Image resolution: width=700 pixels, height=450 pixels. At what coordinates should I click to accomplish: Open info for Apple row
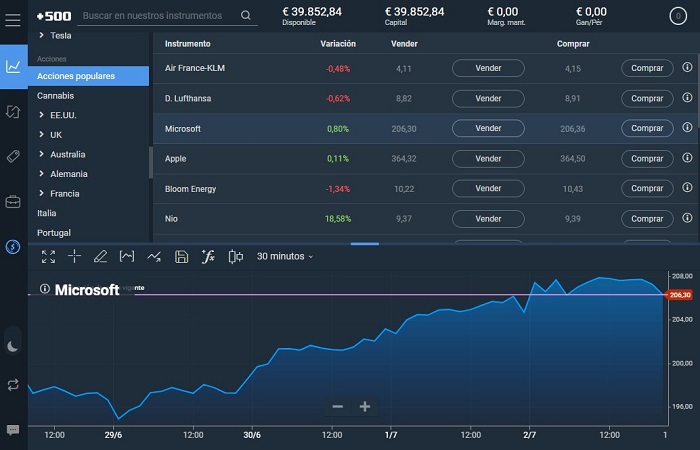pyautogui.click(x=687, y=158)
